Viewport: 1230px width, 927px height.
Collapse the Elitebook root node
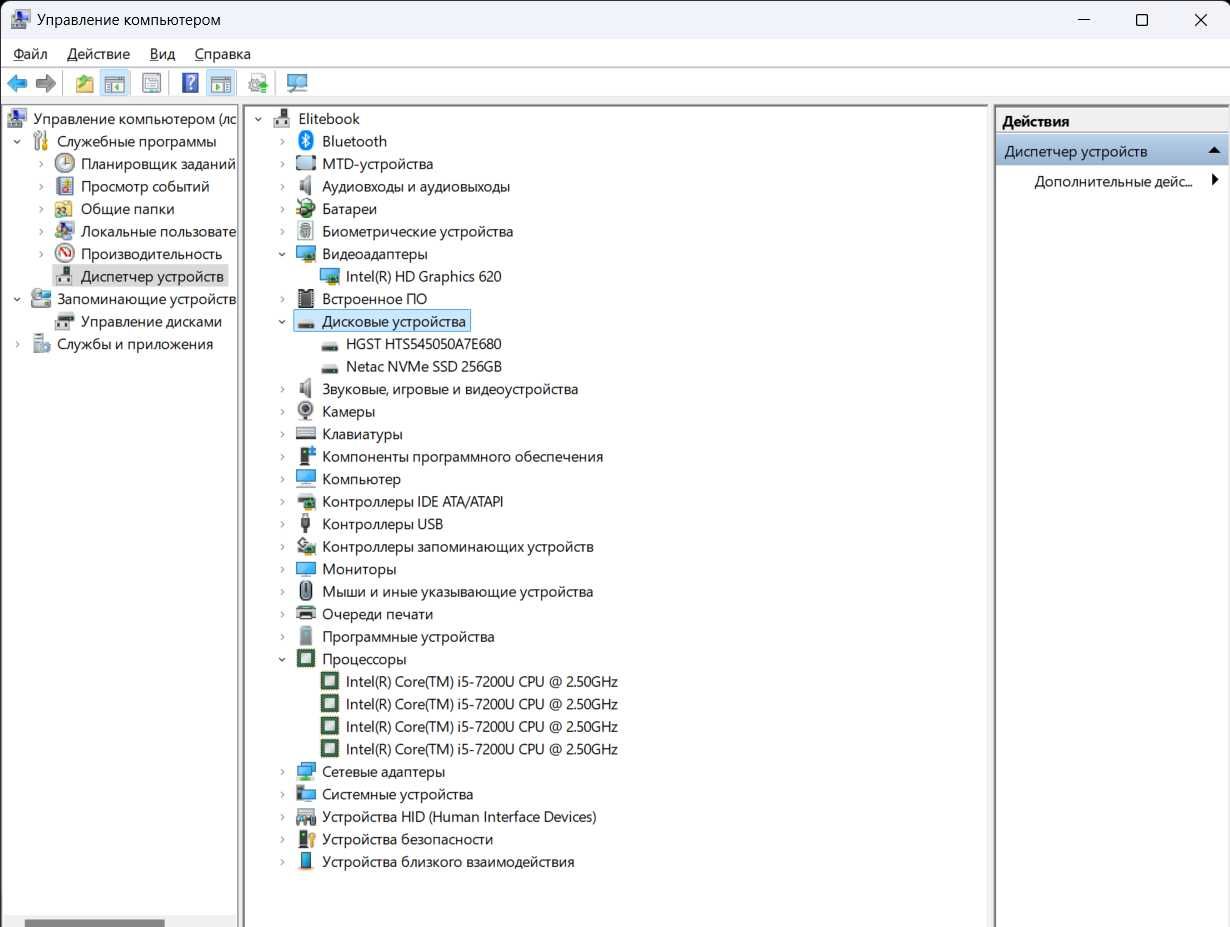coord(259,119)
